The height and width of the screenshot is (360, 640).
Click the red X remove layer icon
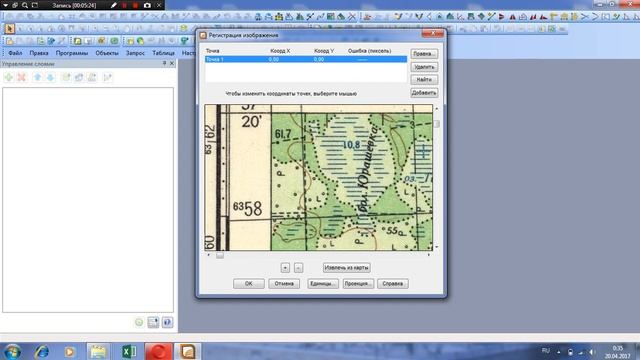(x=22, y=77)
